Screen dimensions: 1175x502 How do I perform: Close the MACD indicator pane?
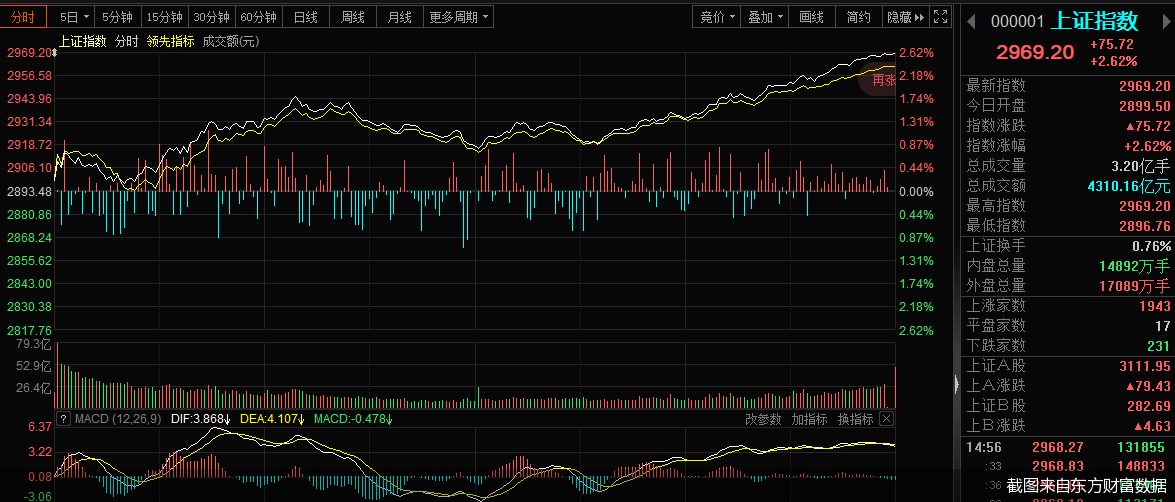coord(886,419)
